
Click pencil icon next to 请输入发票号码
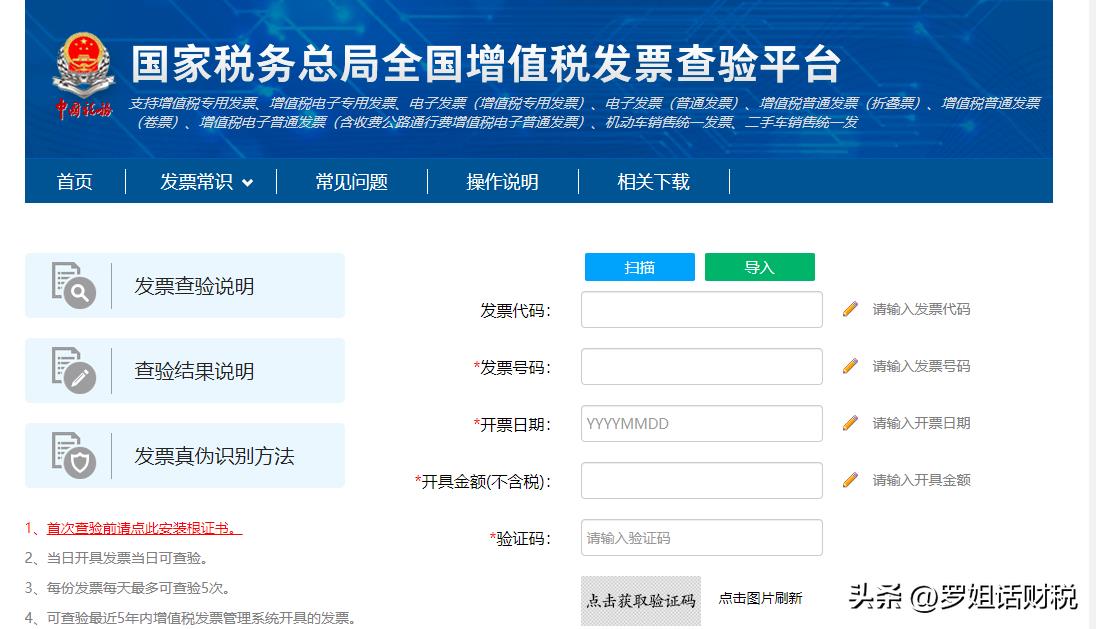click(850, 366)
